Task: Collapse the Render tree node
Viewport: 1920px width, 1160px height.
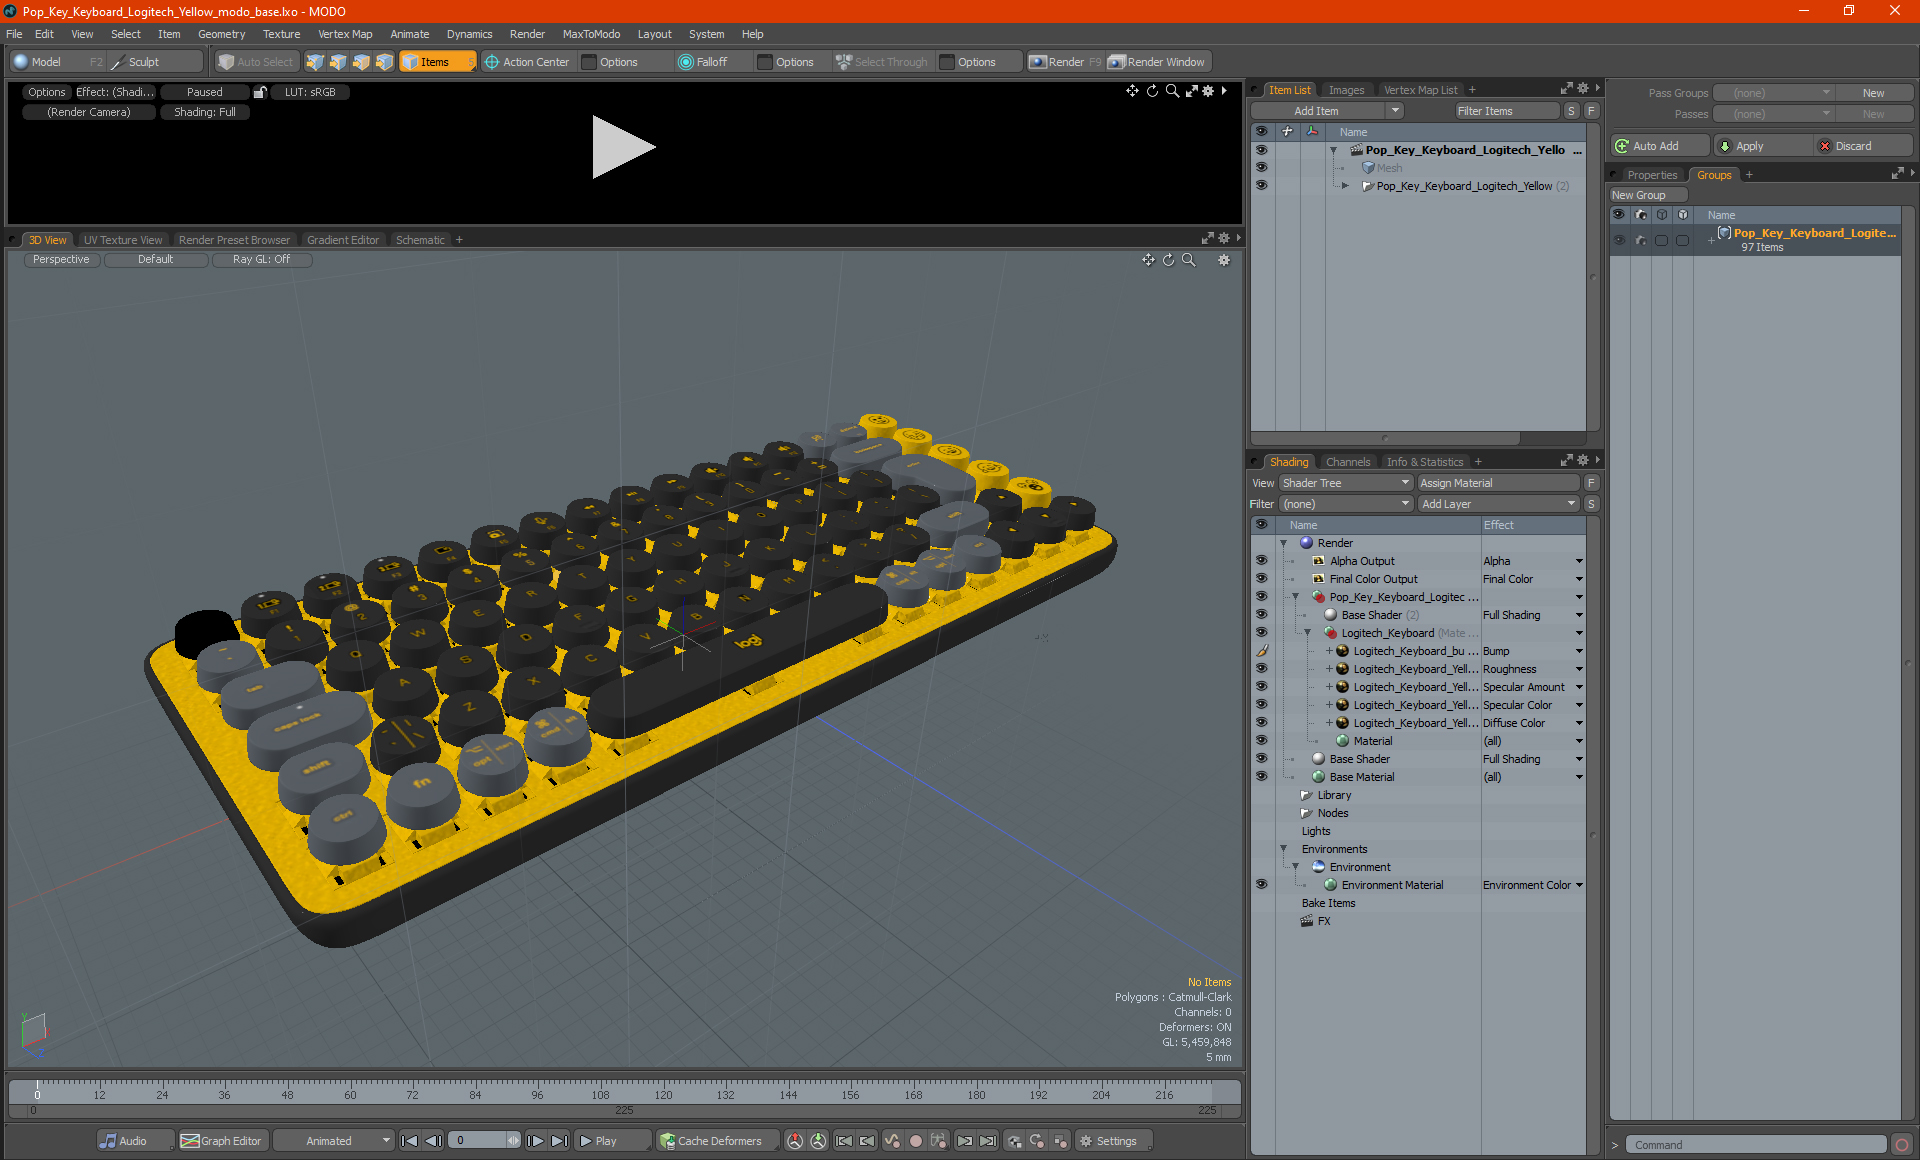Action: click(1284, 543)
